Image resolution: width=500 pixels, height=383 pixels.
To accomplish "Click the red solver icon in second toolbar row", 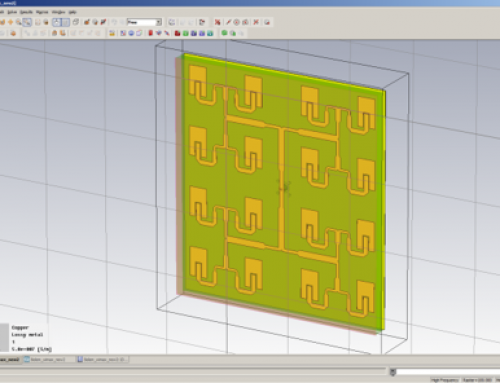I will tap(177, 33).
